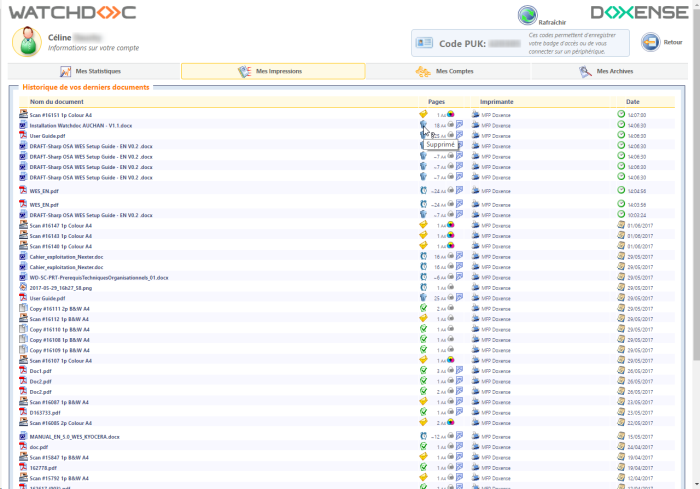Screen dimensions: 700x489
Task: Select the Mes Impressions tab
Action: point(272,71)
